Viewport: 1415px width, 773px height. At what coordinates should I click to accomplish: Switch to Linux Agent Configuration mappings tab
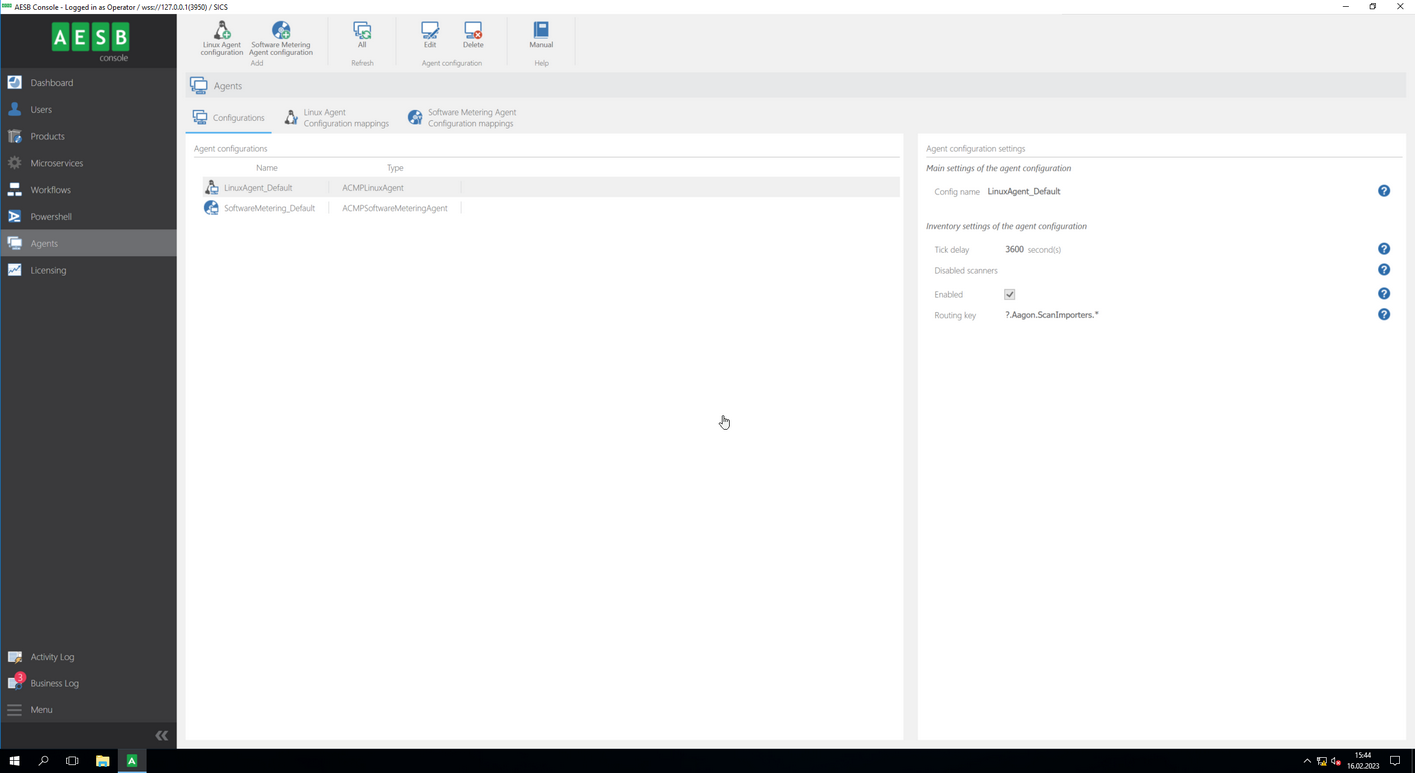(x=336, y=118)
